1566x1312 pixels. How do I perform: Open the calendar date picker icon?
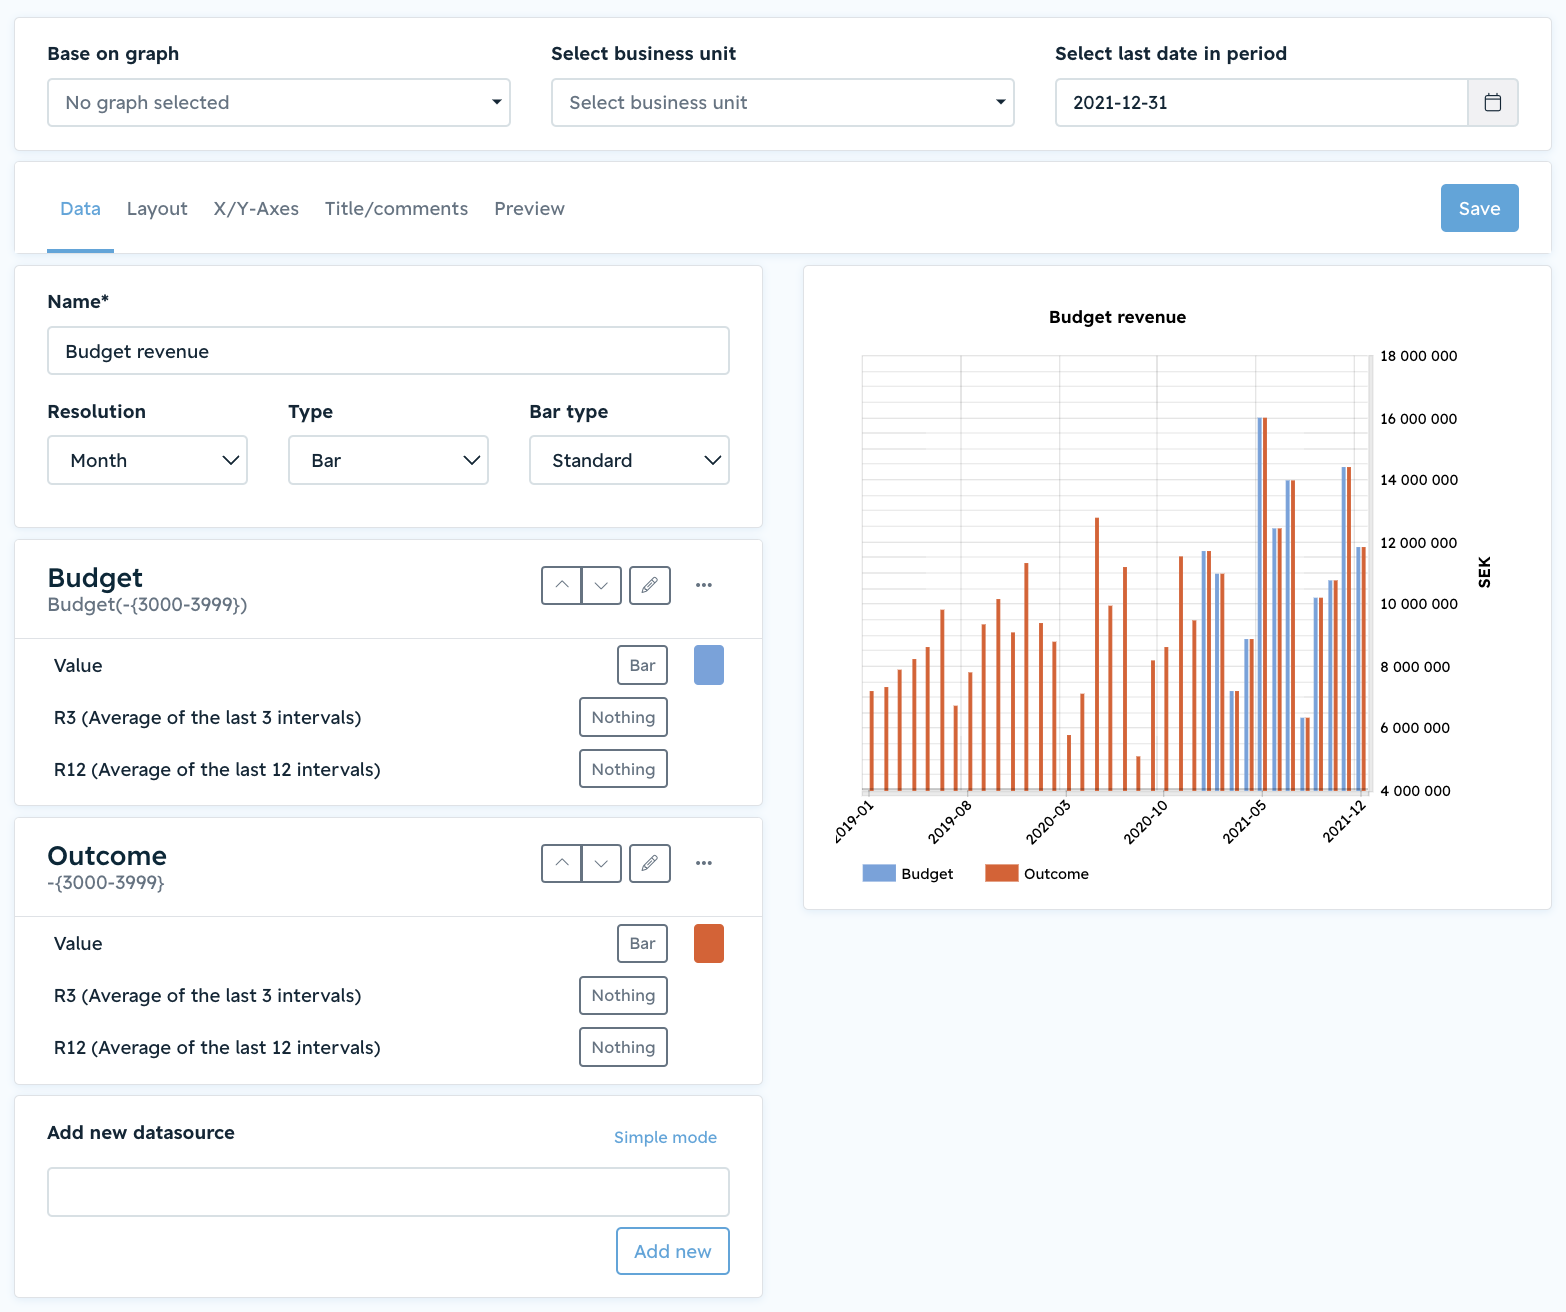pyautogui.click(x=1492, y=102)
